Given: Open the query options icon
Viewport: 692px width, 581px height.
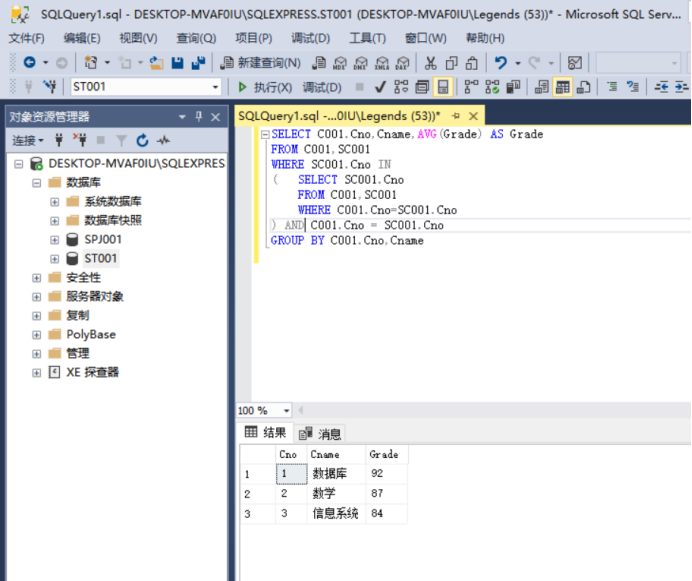Looking at the screenshot, I should [x=422, y=87].
